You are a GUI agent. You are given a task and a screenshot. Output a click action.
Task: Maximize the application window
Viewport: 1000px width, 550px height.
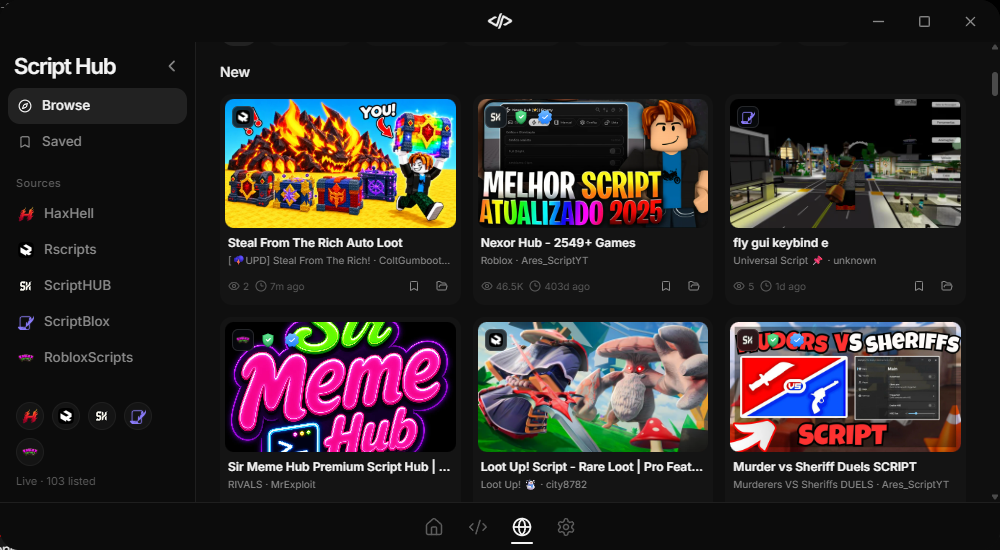(924, 22)
